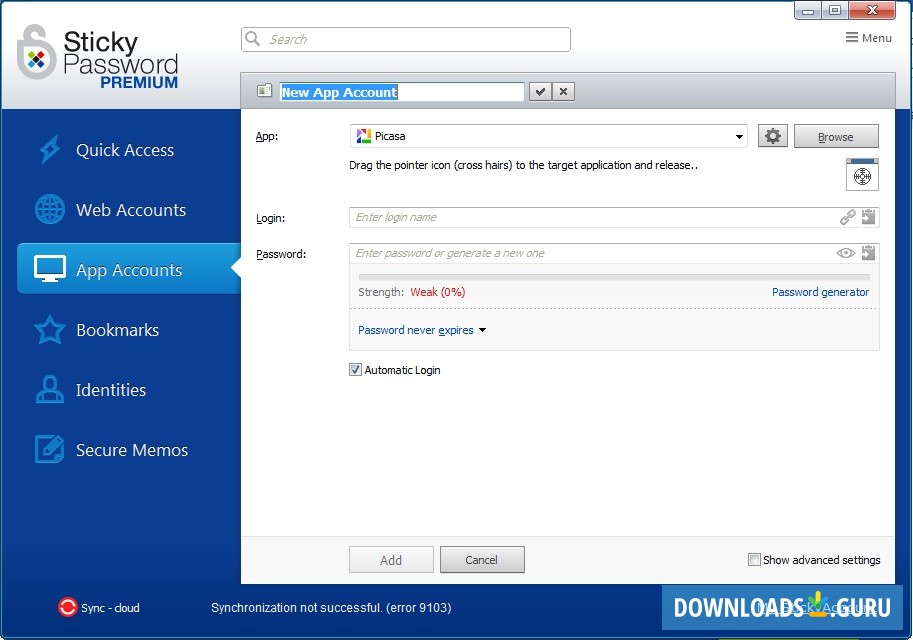913x640 pixels.
Task: Click the App Accounts monitor icon
Action: 49,269
